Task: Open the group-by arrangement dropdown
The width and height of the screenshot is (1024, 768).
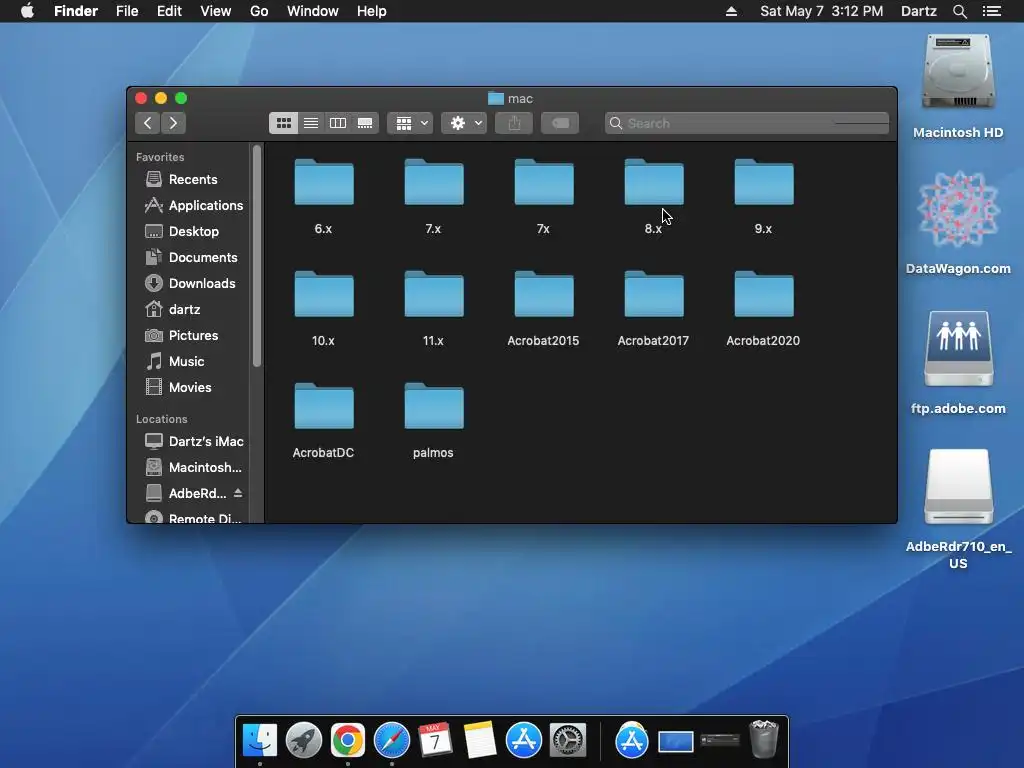Action: coord(411,123)
